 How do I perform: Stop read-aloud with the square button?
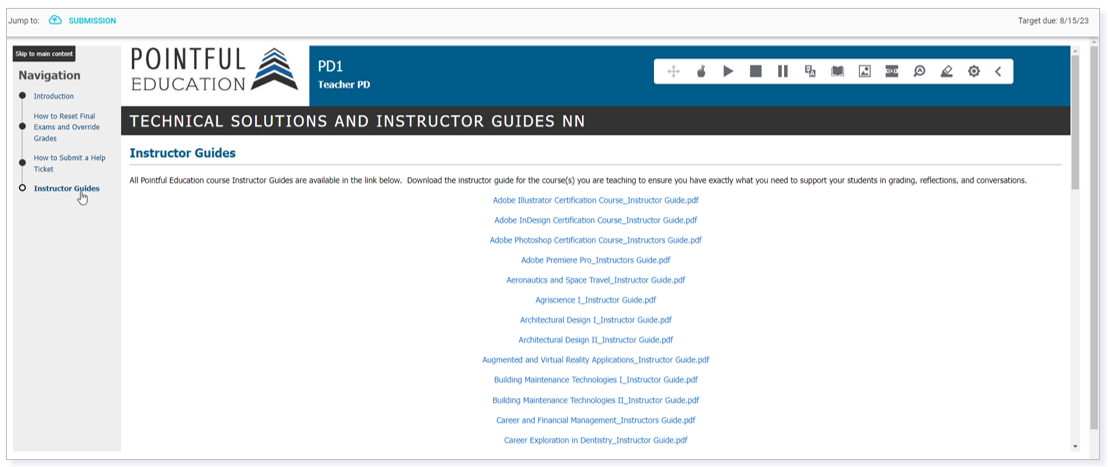tap(756, 71)
